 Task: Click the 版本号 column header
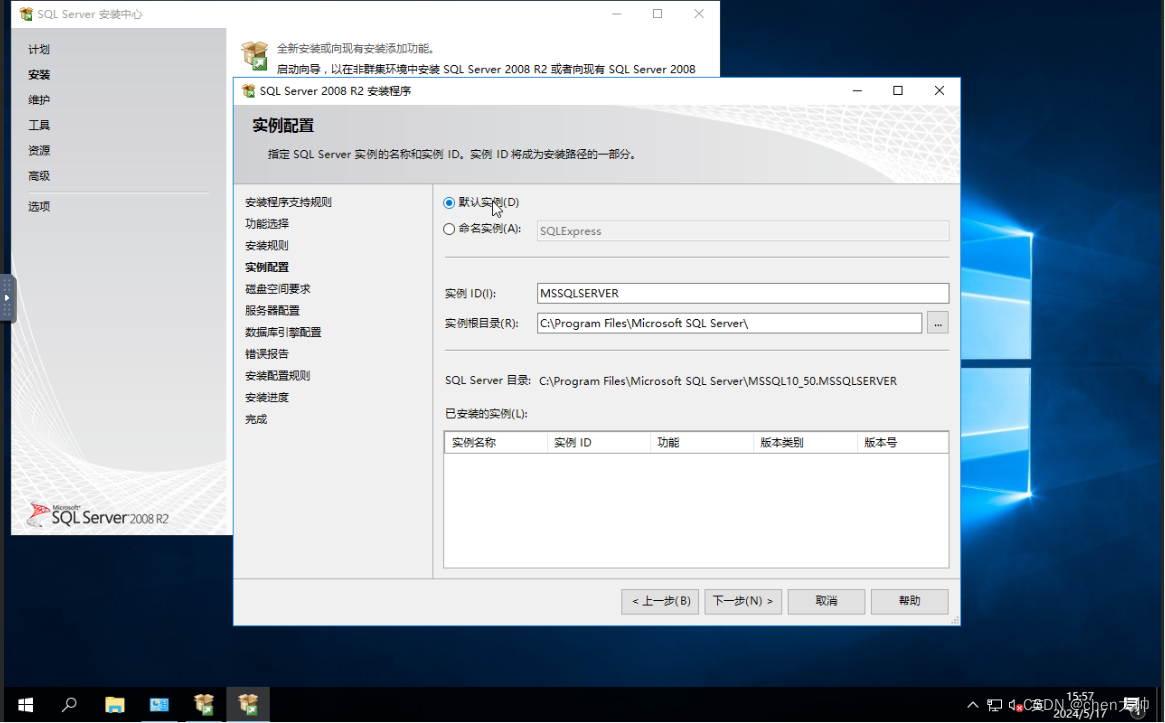tap(903, 443)
